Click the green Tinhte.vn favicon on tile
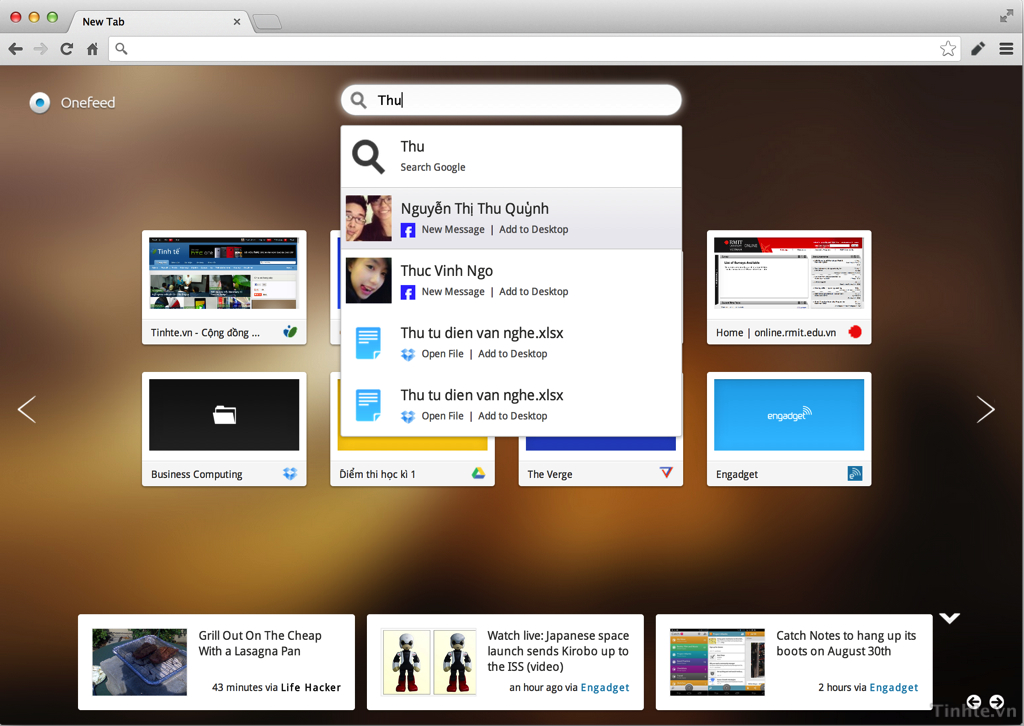Viewport: 1024px width, 726px height. (x=290, y=332)
